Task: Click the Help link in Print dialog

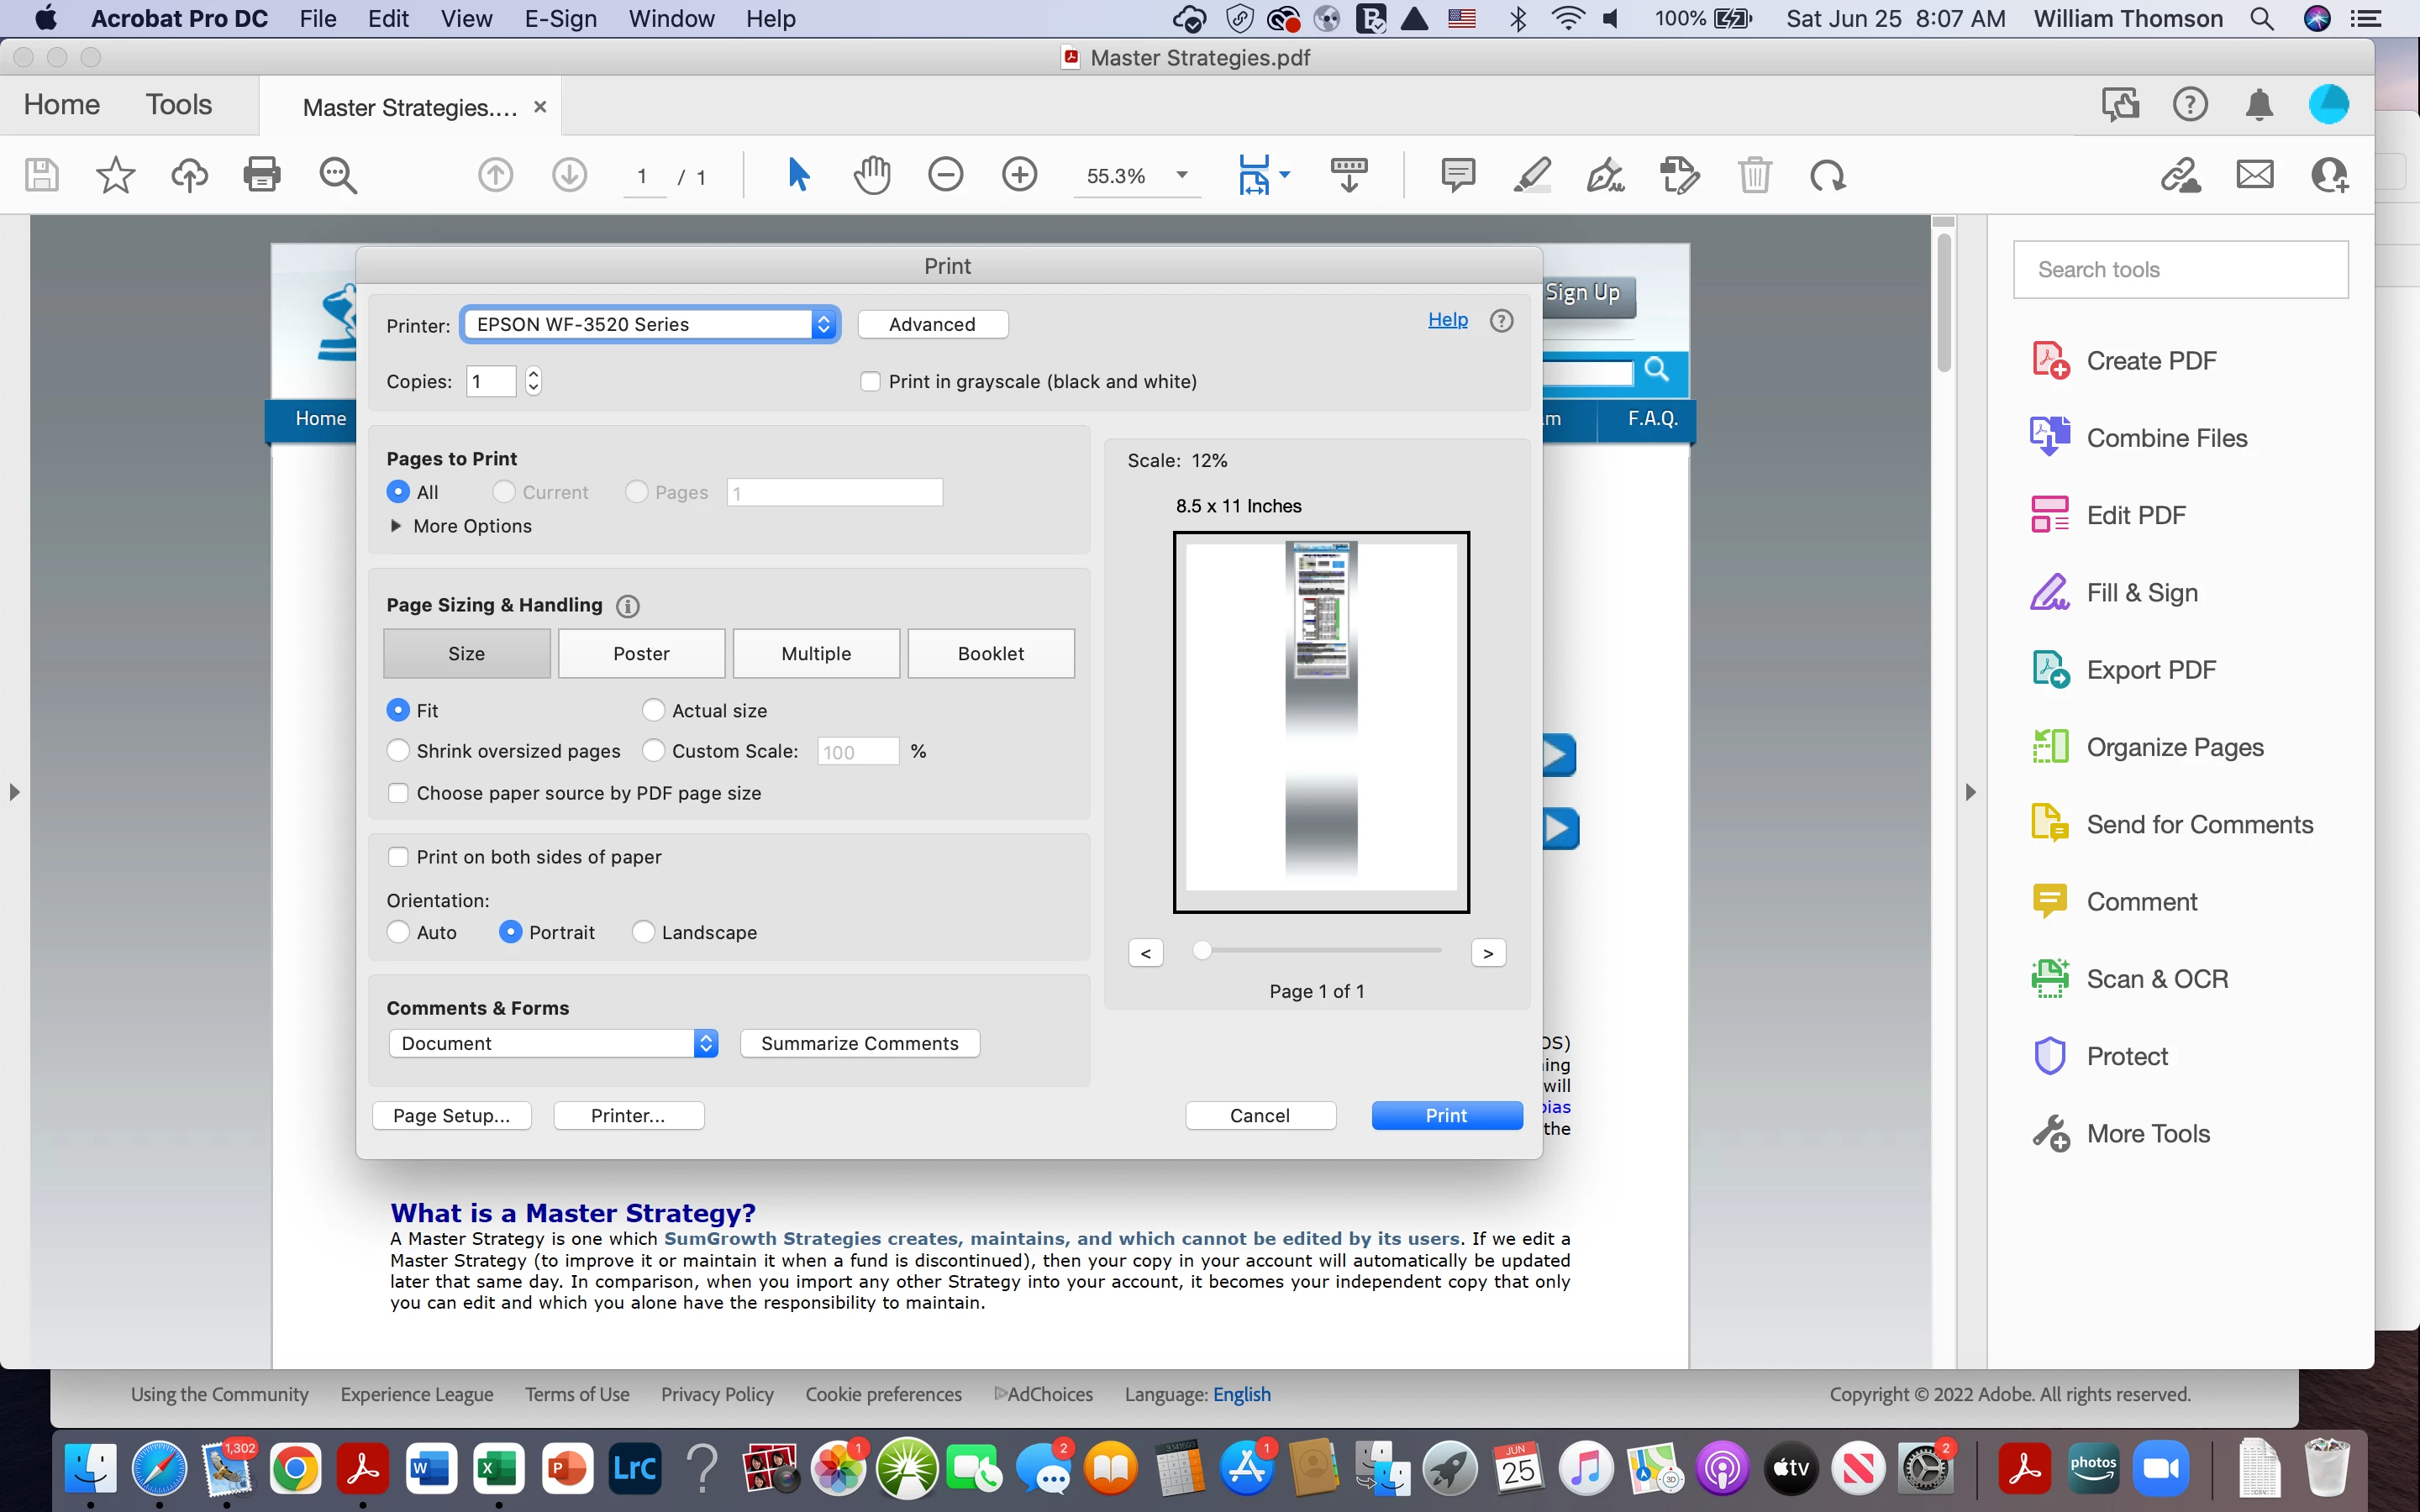Action: (x=1447, y=320)
